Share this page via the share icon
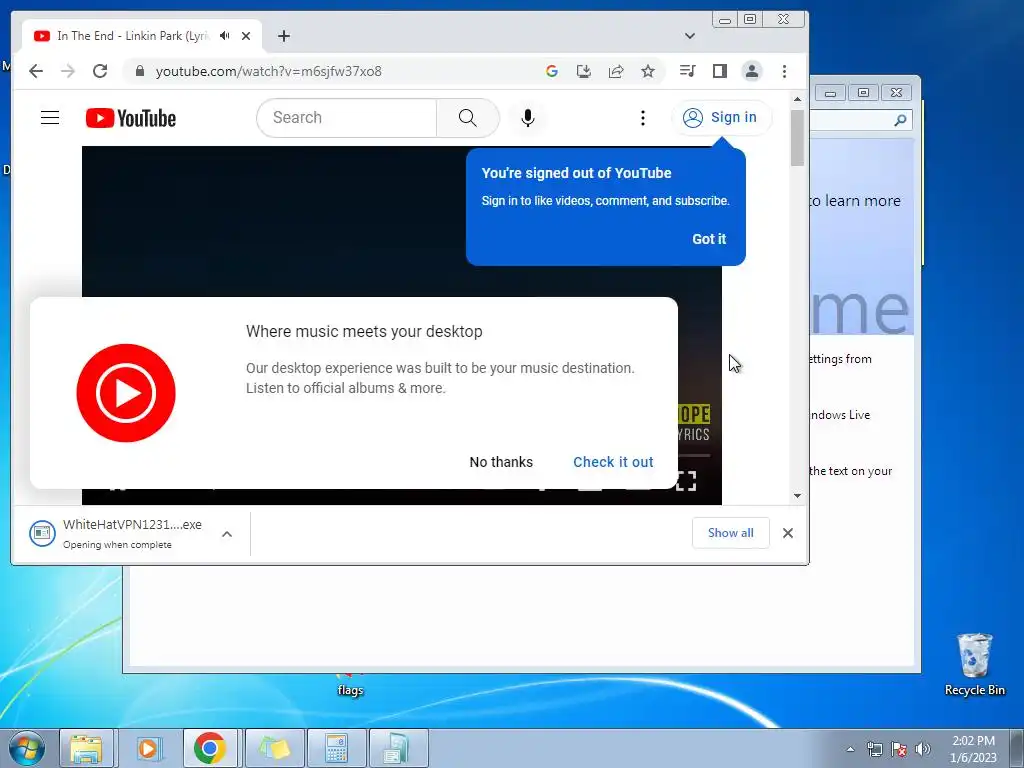 point(616,71)
